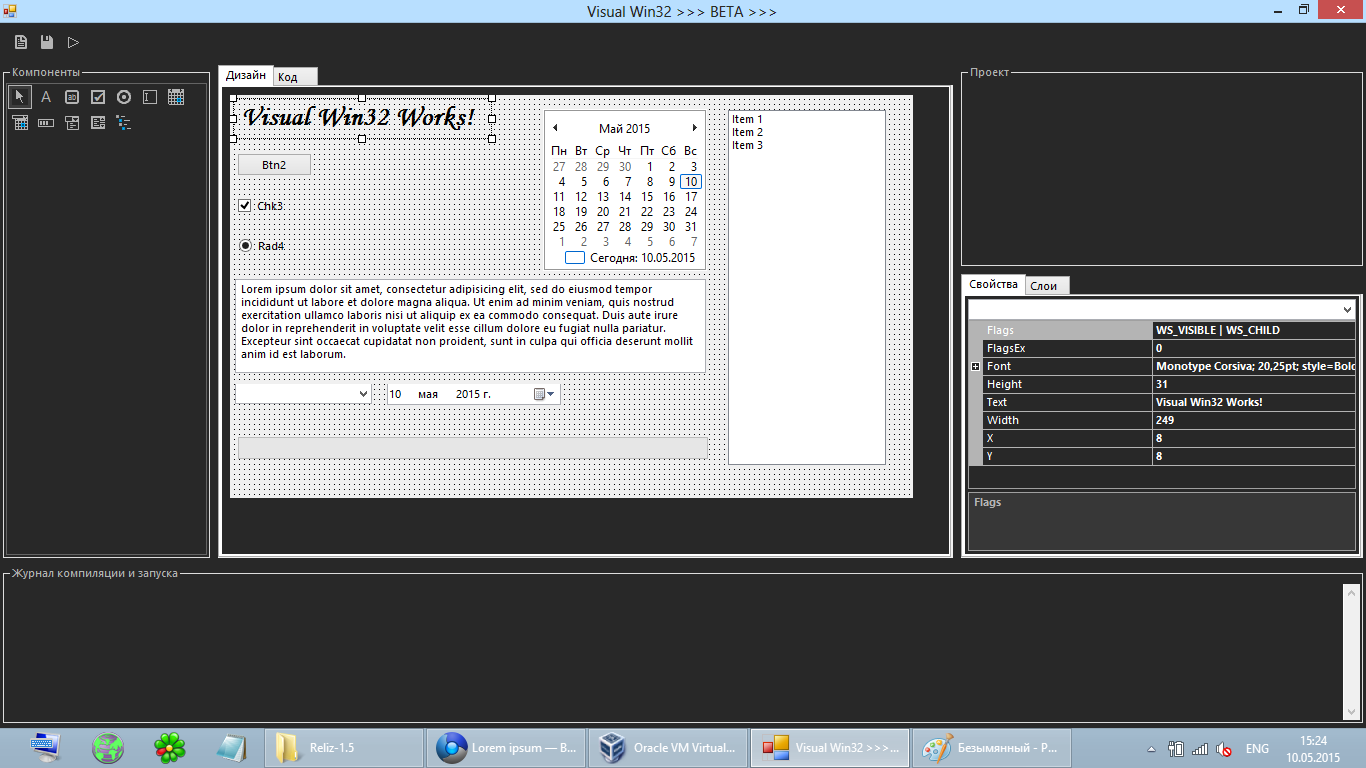Open the date picker calendar dropdown

coord(545,394)
